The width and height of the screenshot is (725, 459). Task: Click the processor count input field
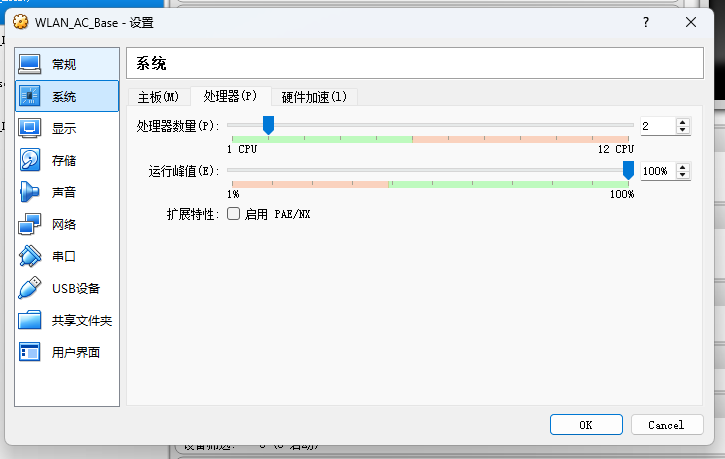pos(657,126)
